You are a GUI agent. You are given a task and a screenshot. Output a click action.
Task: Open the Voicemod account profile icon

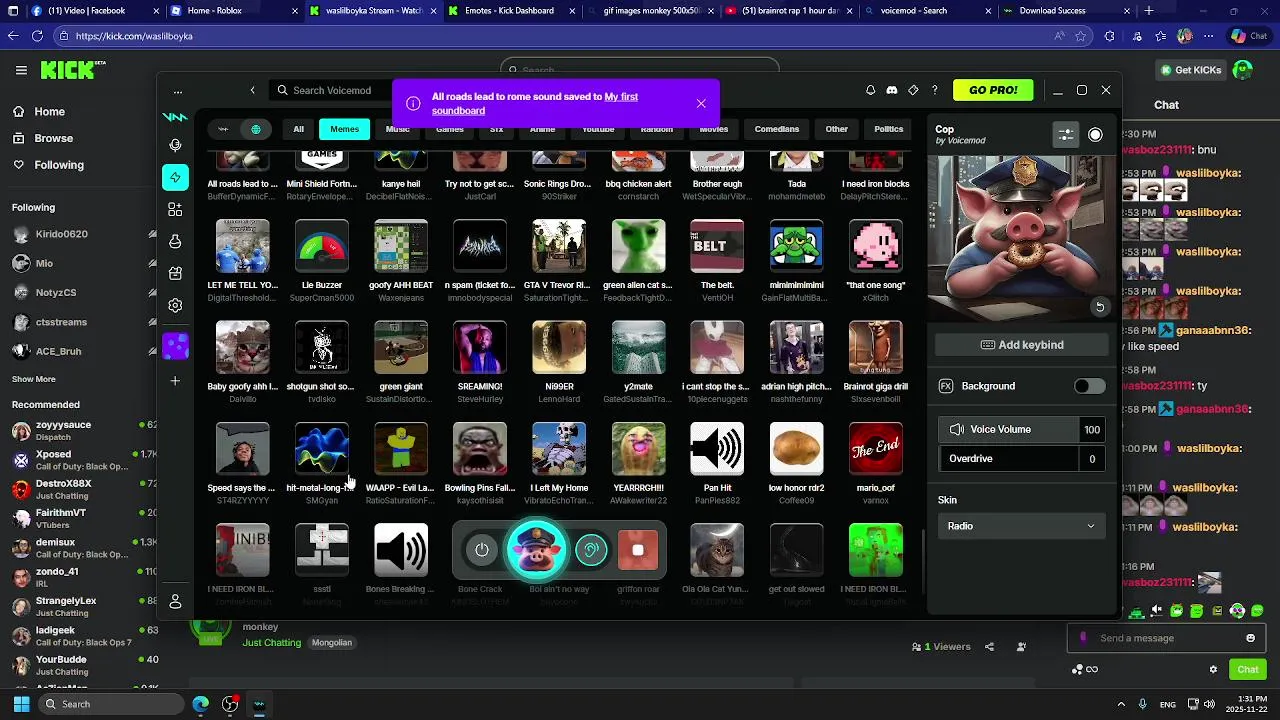[x=175, y=601]
